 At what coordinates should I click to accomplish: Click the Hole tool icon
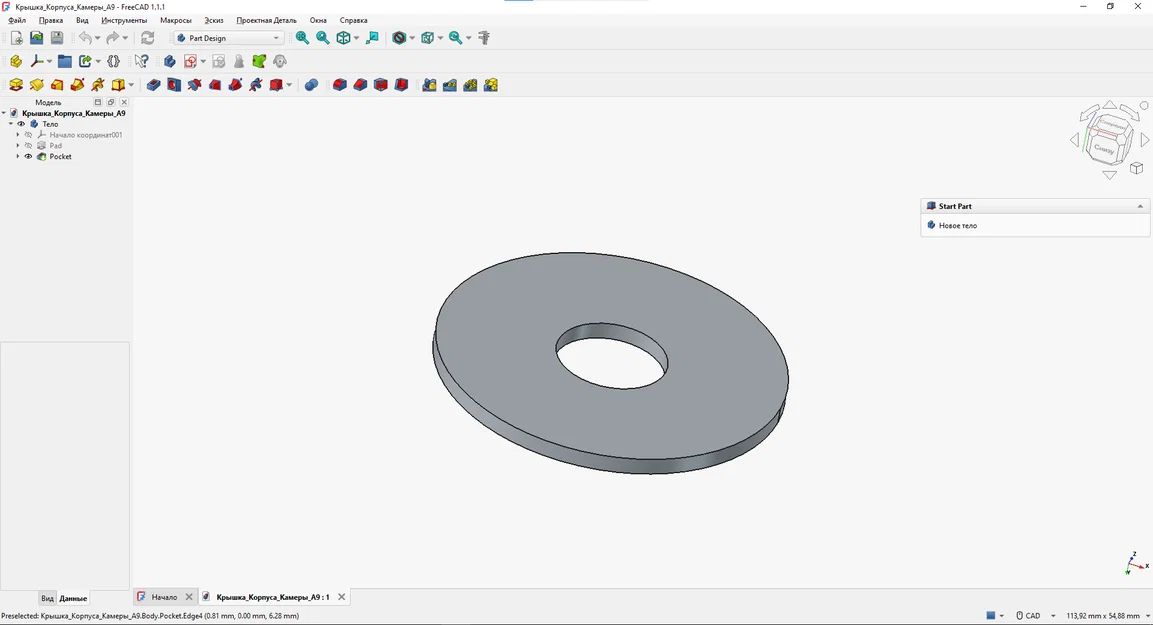174,85
